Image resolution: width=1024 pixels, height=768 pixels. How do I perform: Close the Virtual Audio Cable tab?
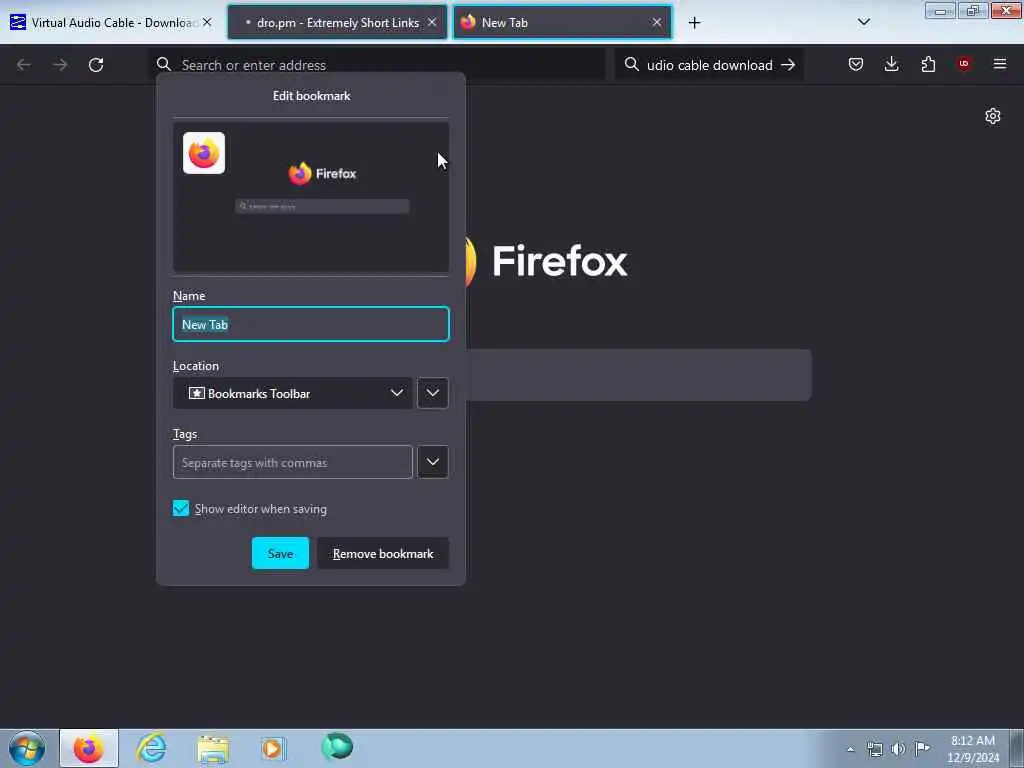click(207, 22)
